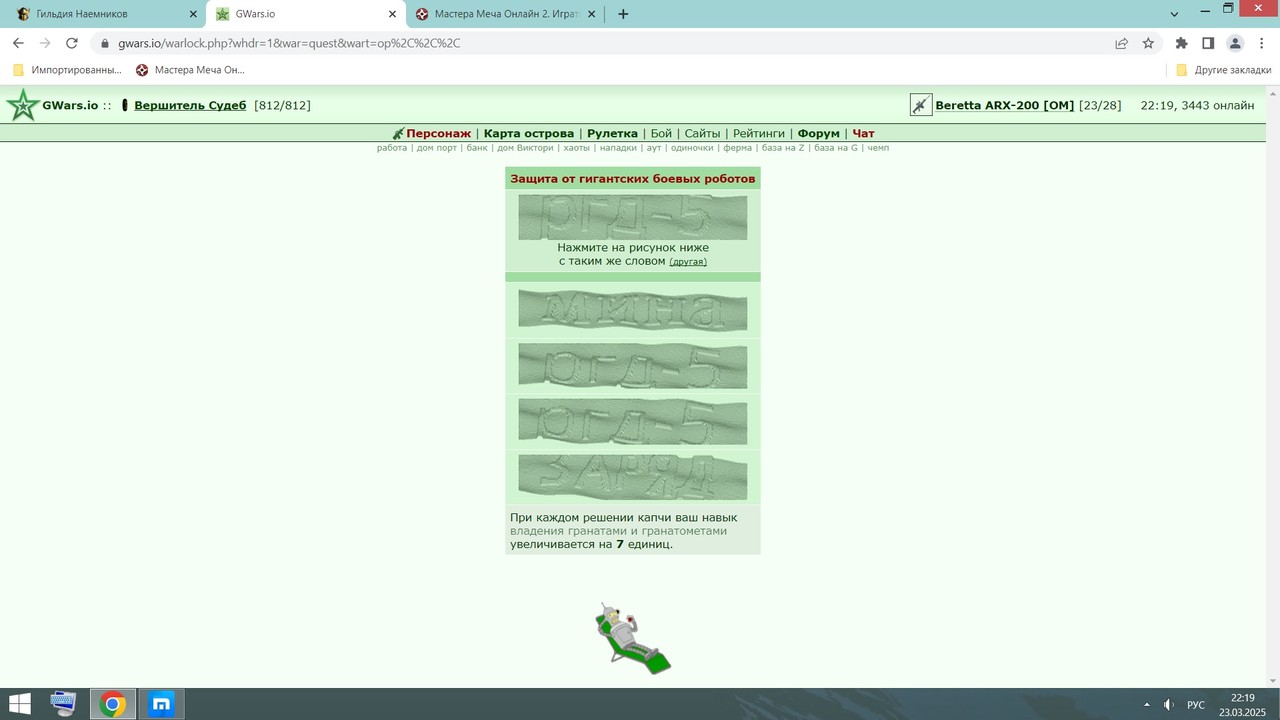Screen dimensions: 1280x720
Task: Click the Beretta weapon icon in header
Action: click(x=920, y=105)
